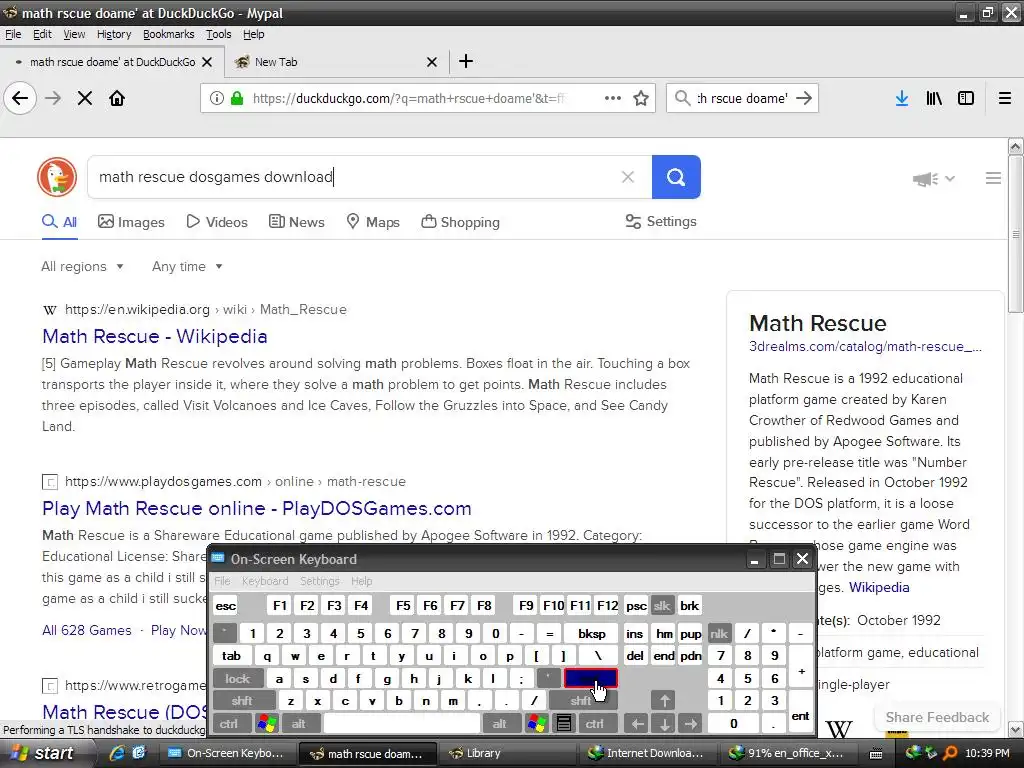Open the Math Rescue - Wikipedia result
The height and width of the screenshot is (768, 1024).
pos(155,336)
